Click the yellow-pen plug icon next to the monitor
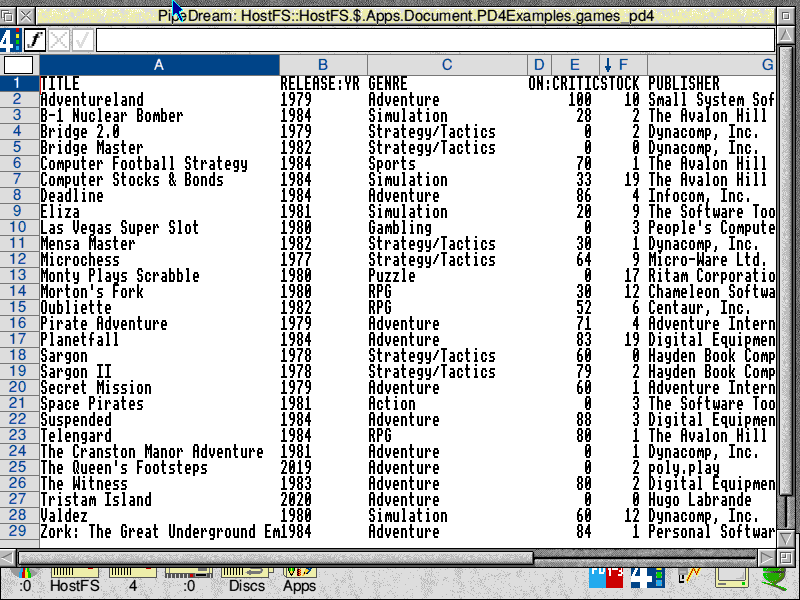The image size is (800, 600). (689, 577)
